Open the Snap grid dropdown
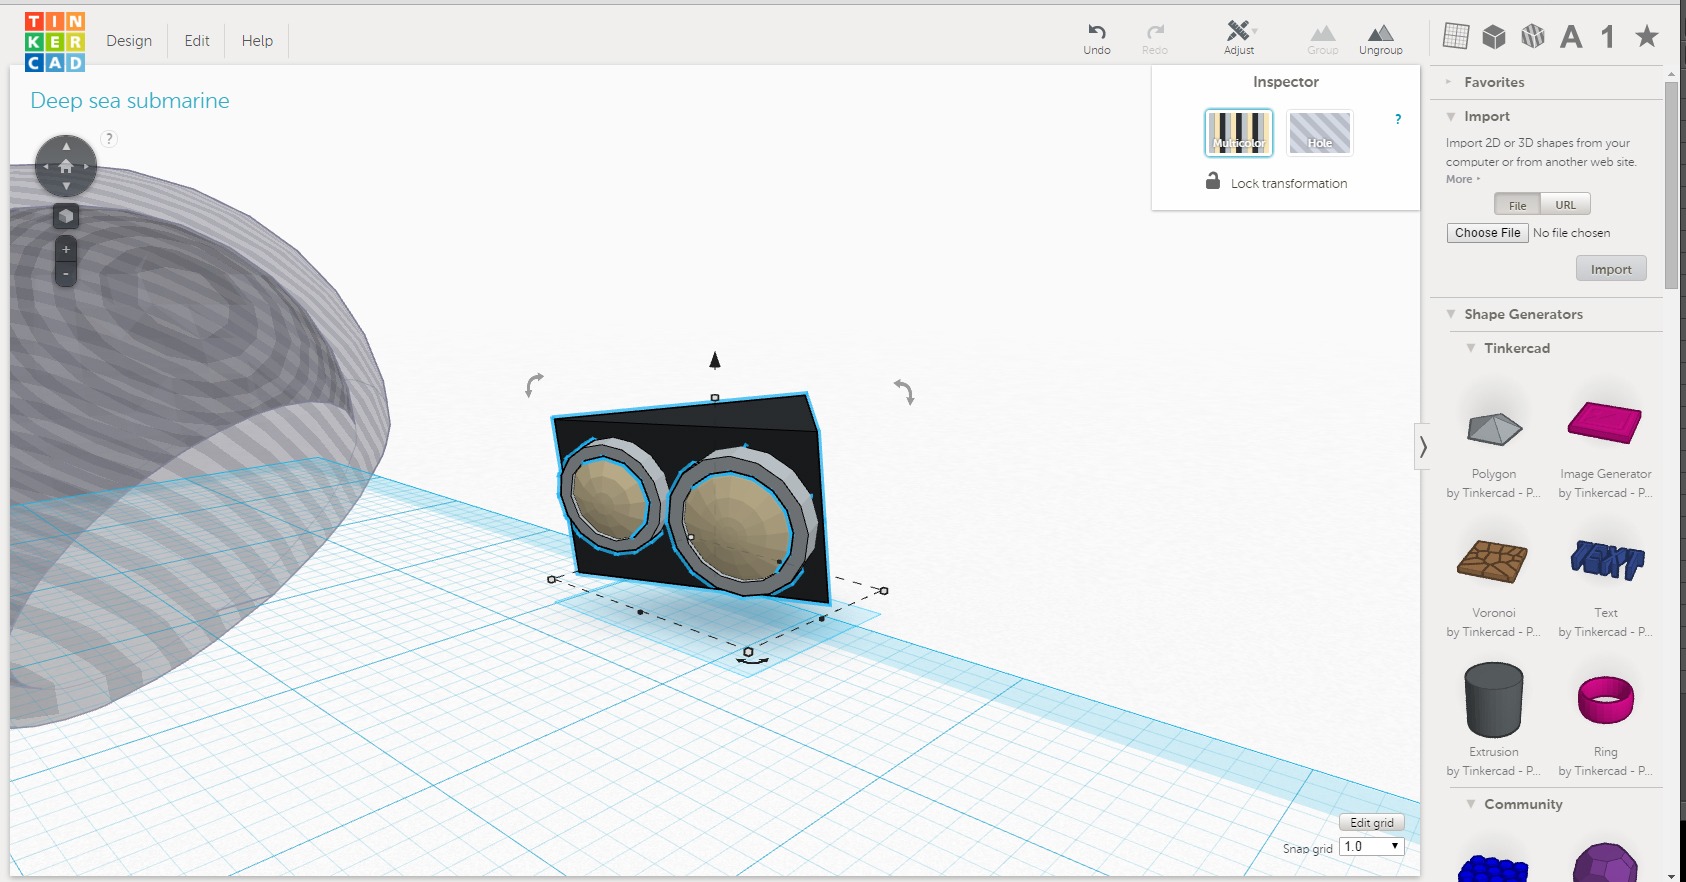The width and height of the screenshot is (1686, 882). point(1372,847)
